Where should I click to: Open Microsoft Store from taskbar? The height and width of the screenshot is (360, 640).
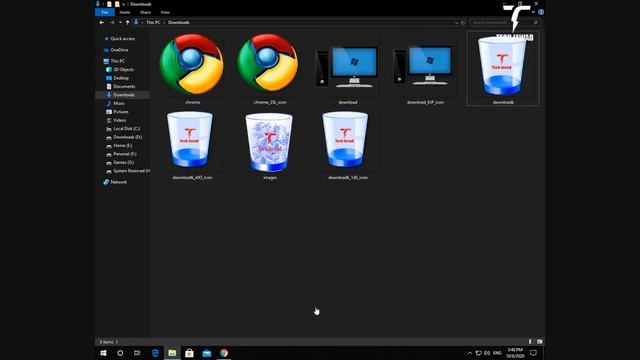coord(189,353)
